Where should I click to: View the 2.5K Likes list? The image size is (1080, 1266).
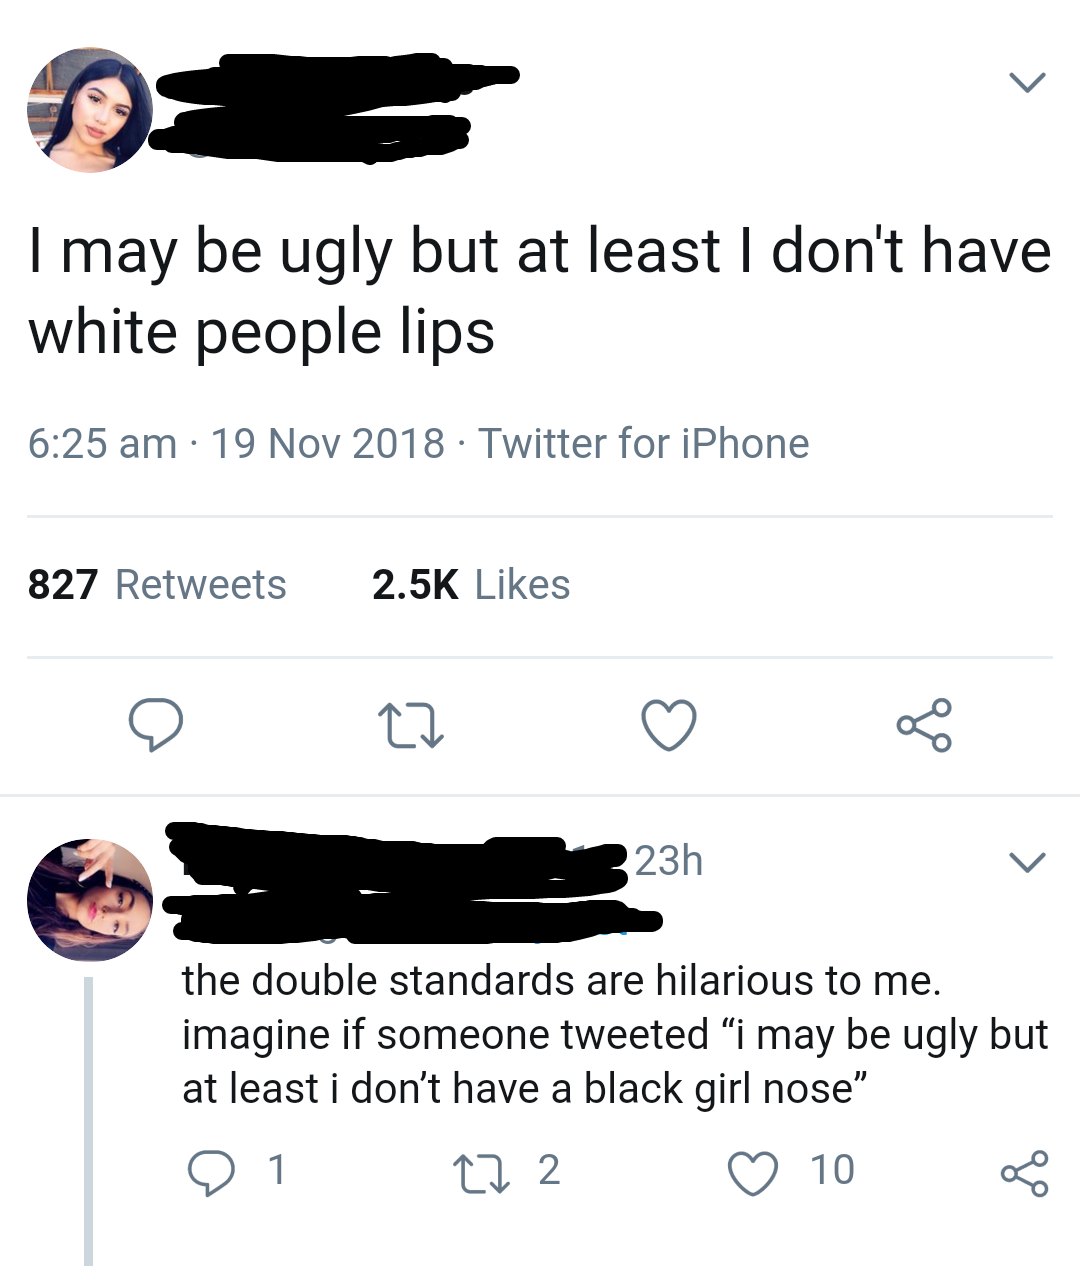(x=471, y=585)
